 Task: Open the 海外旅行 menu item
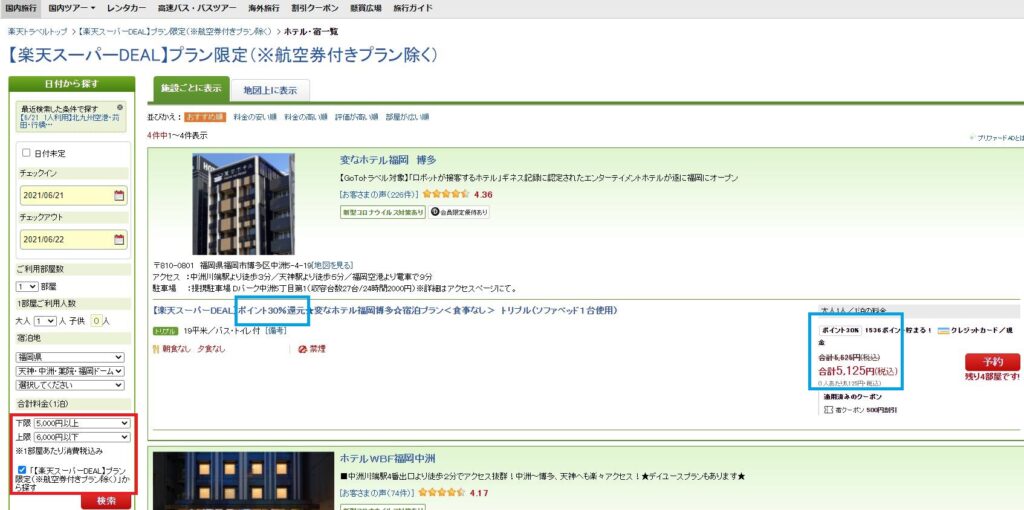pyautogui.click(x=263, y=8)
